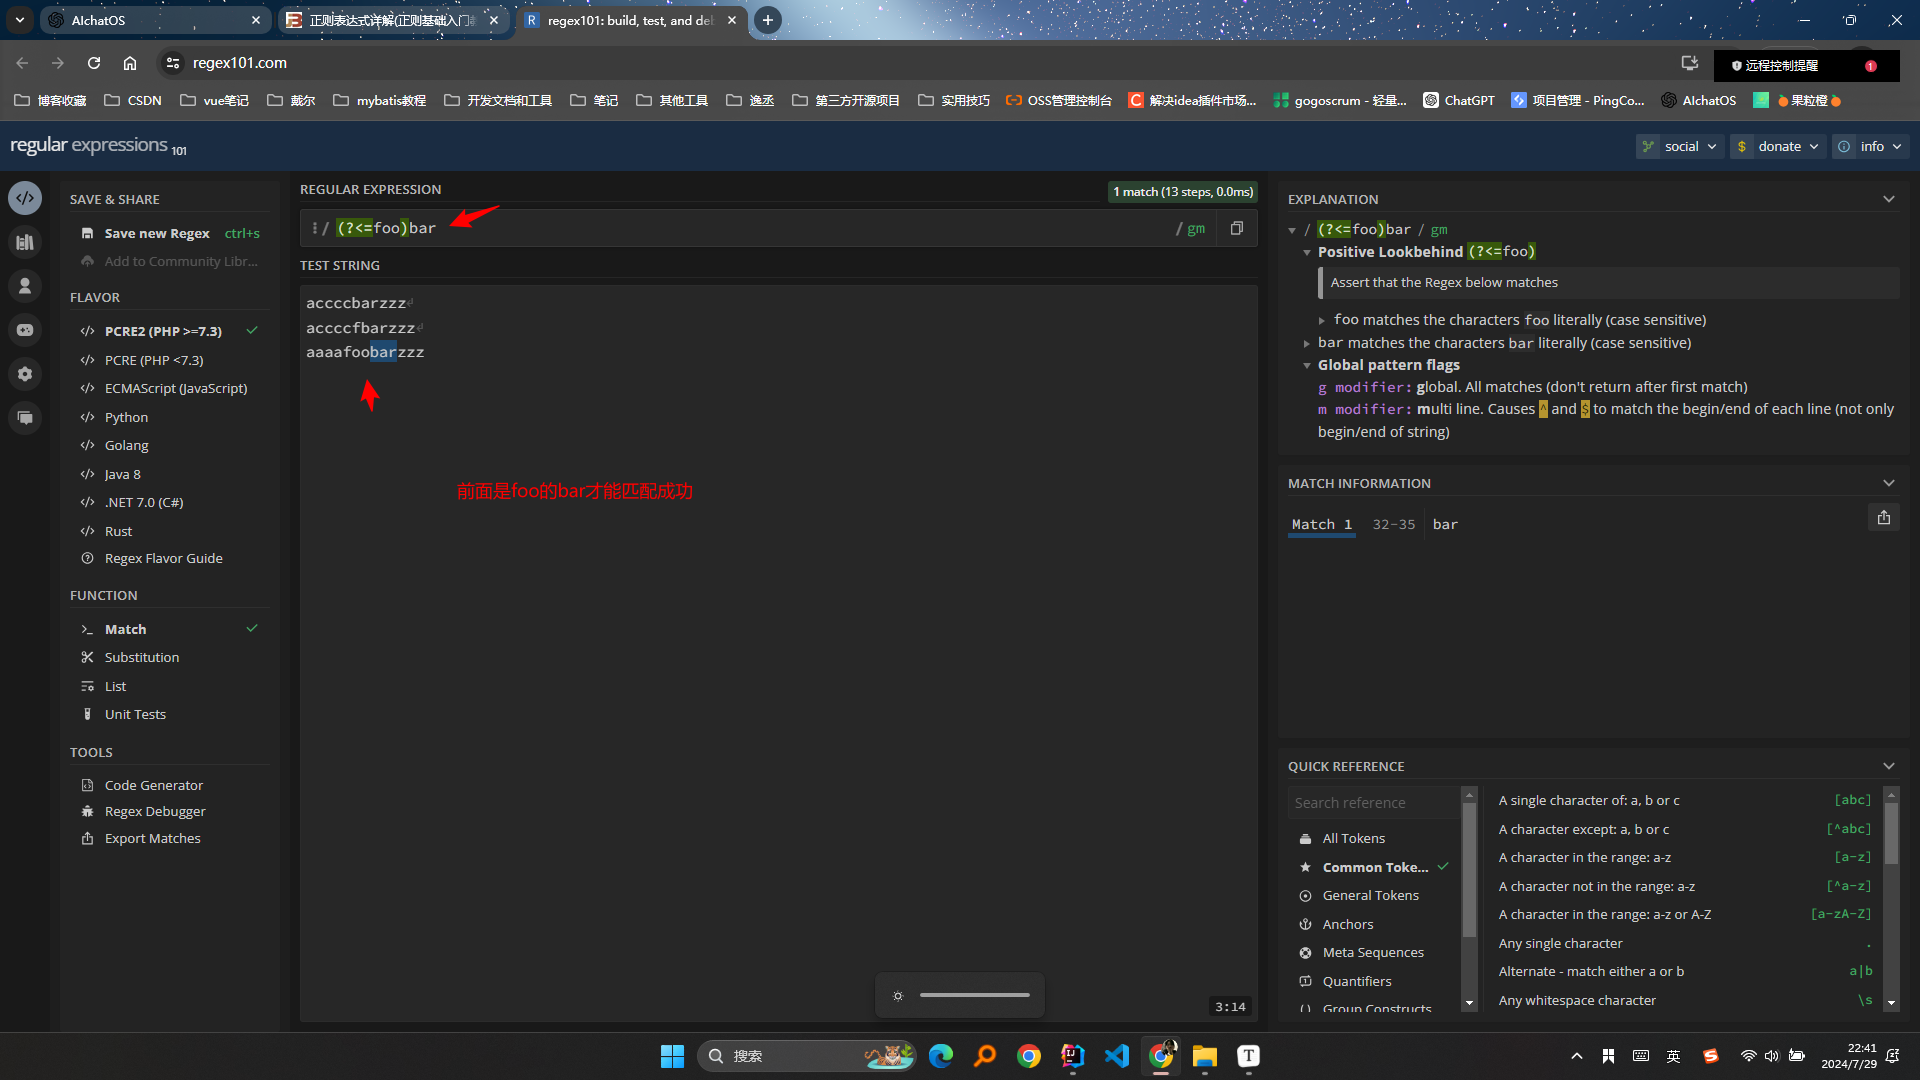Select Golang flavor

[x=126, y=445]
